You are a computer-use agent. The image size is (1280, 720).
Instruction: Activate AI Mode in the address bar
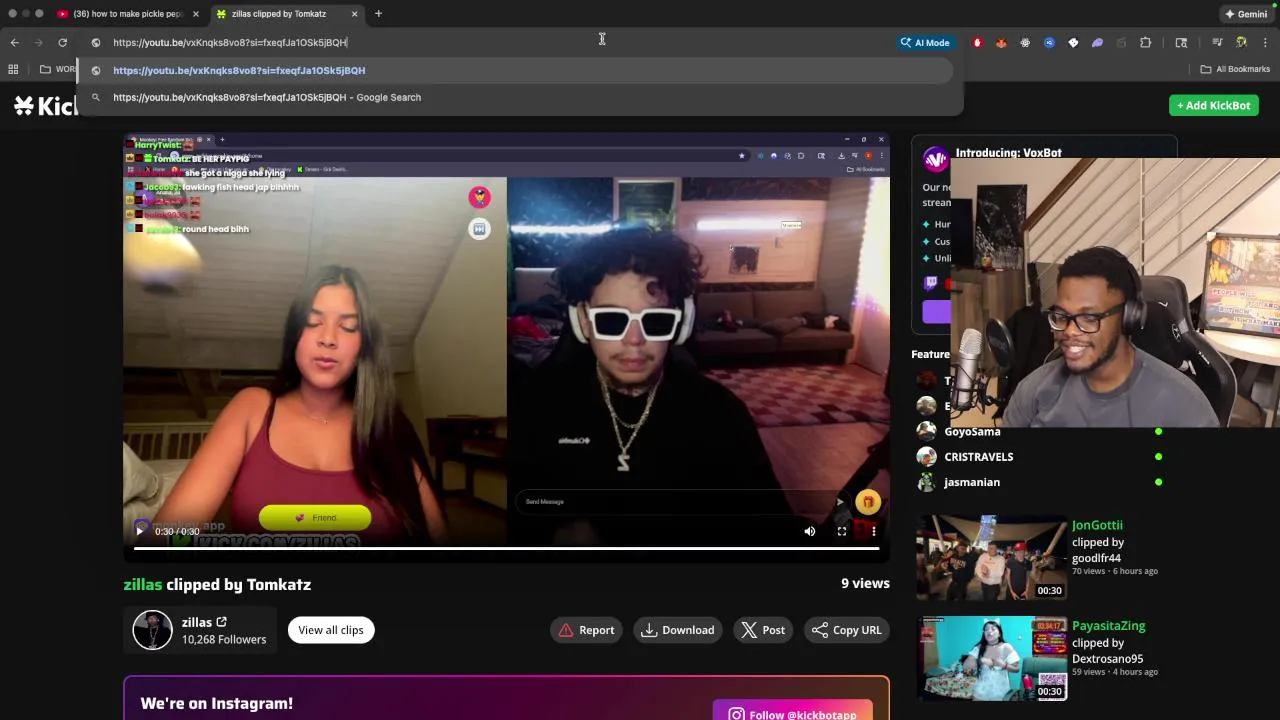[925, 43]
